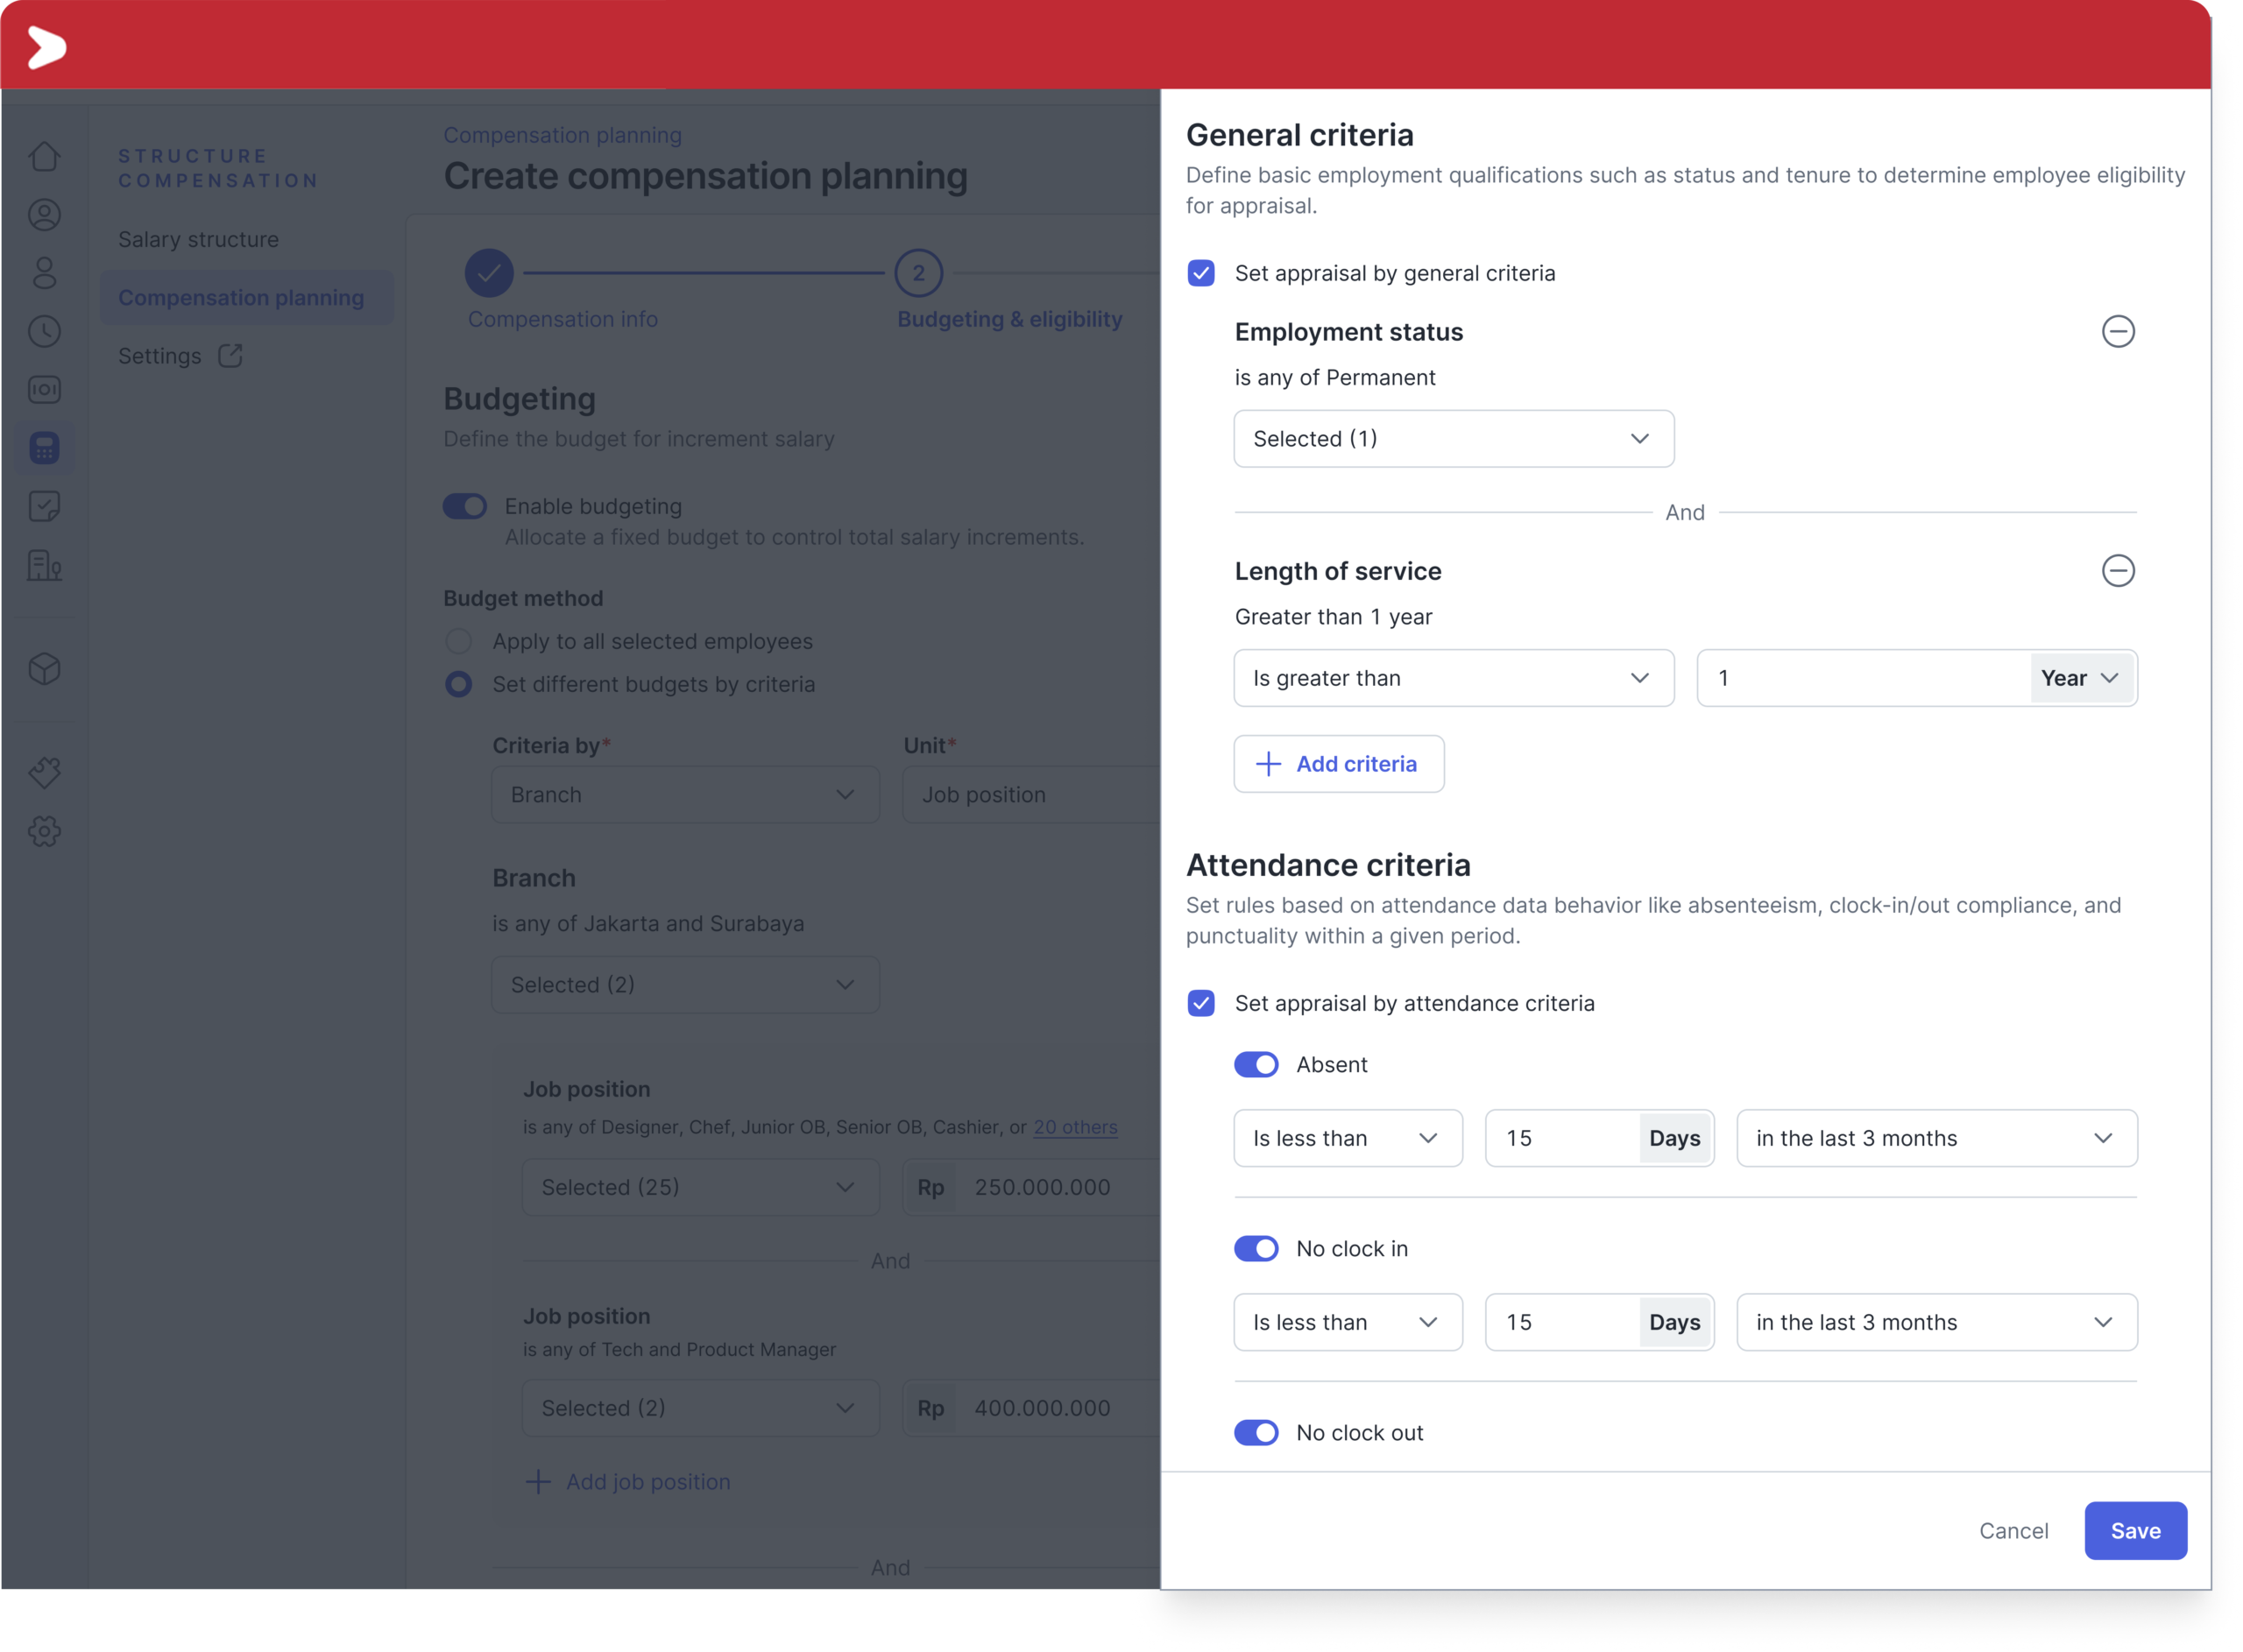Click the Save button
This screenshot has height=1652, width=2243.
click(2135, 1531)
